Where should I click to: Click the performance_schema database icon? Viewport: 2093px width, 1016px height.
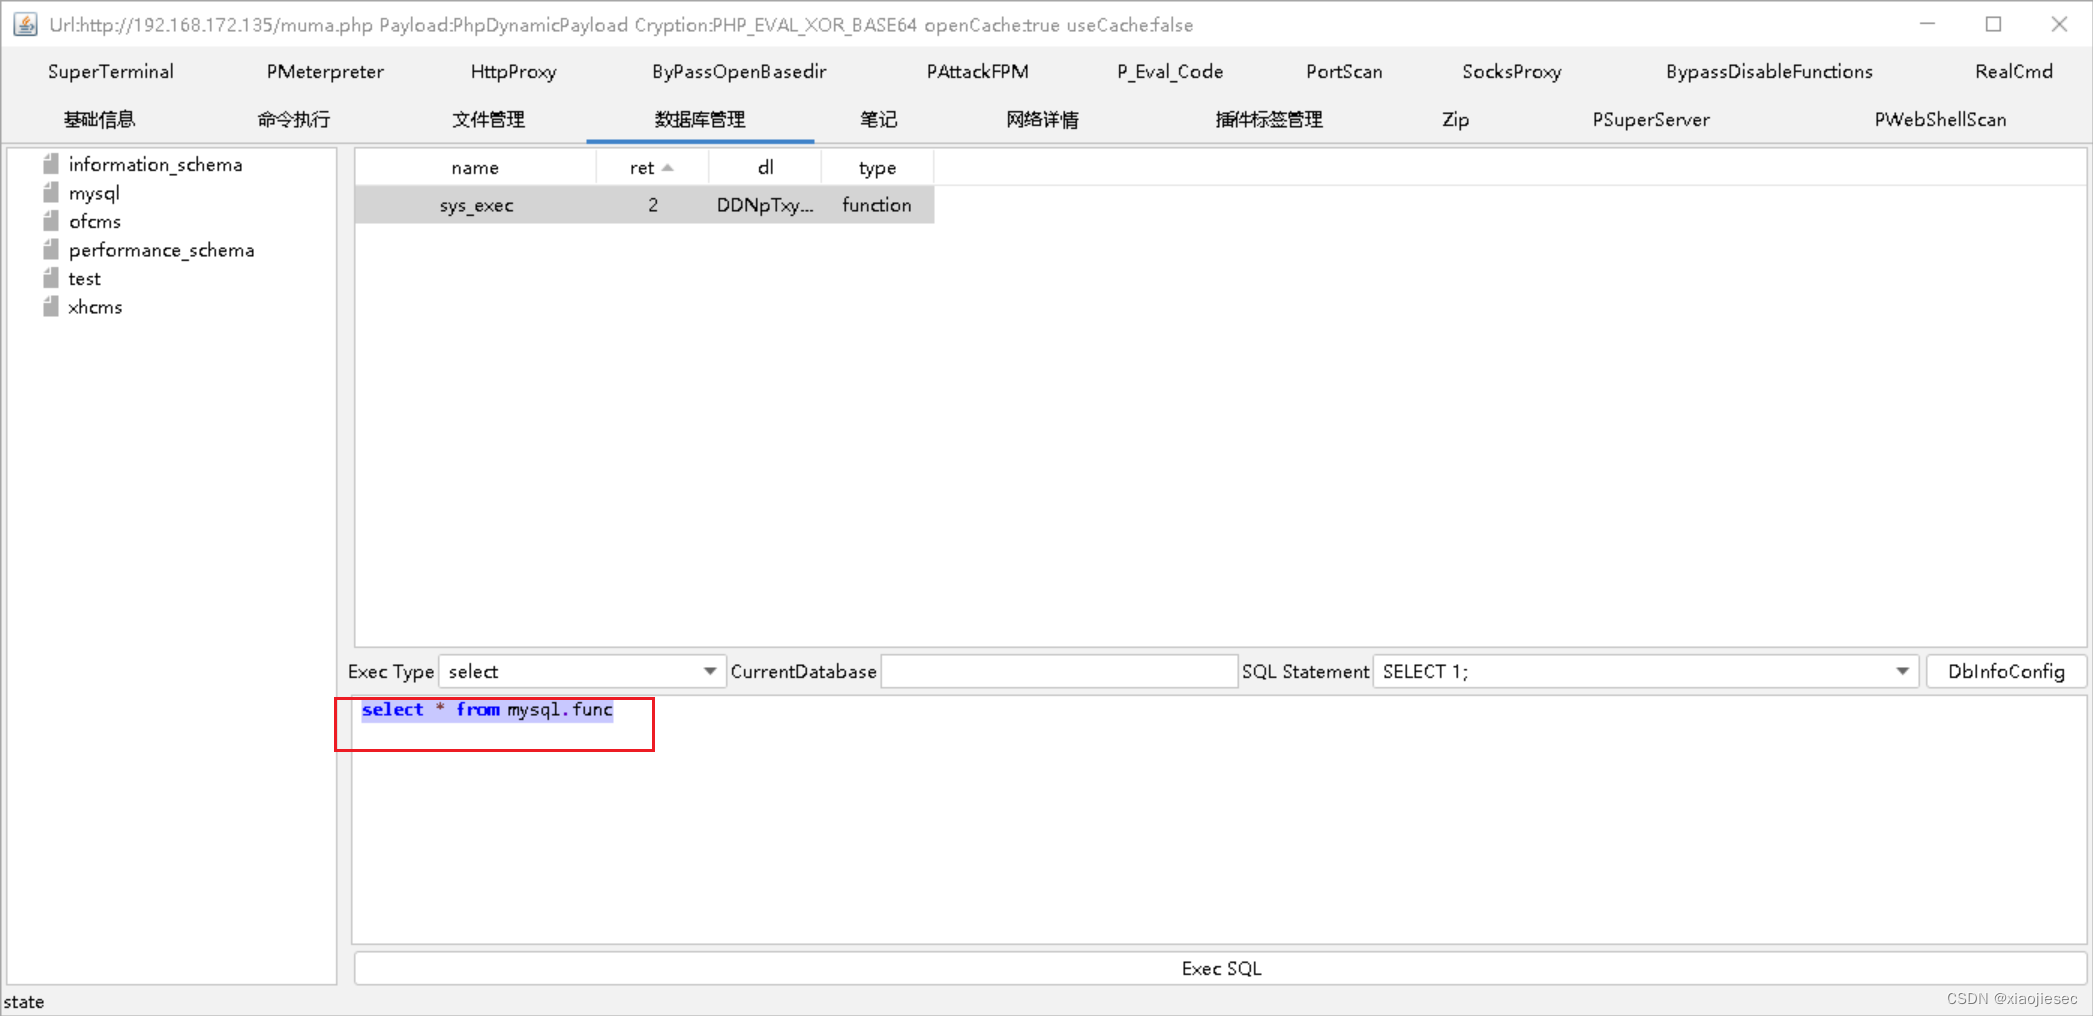point(50,249)
